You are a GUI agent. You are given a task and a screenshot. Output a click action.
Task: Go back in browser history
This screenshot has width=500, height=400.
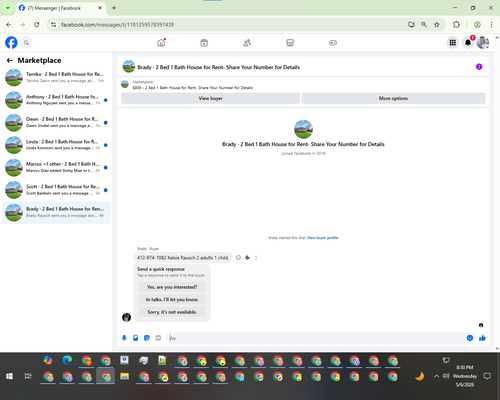9,24
